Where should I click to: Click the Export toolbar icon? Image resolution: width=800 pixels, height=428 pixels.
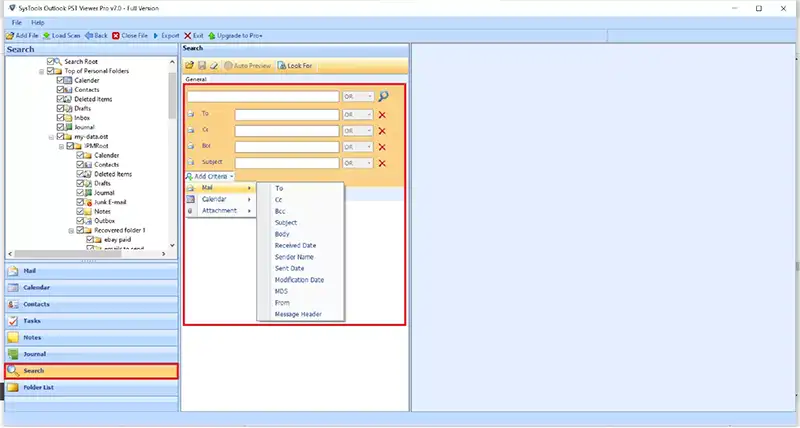point(156,36)
